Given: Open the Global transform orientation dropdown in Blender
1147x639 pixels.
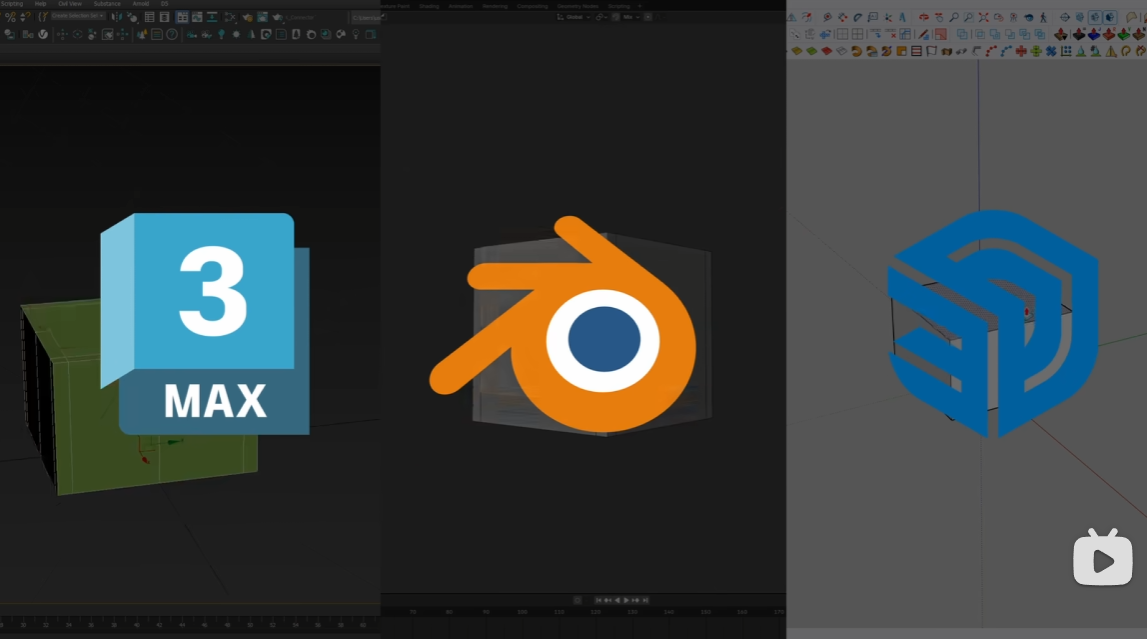Looking at the screenshot, I should (x=574, y=17).
